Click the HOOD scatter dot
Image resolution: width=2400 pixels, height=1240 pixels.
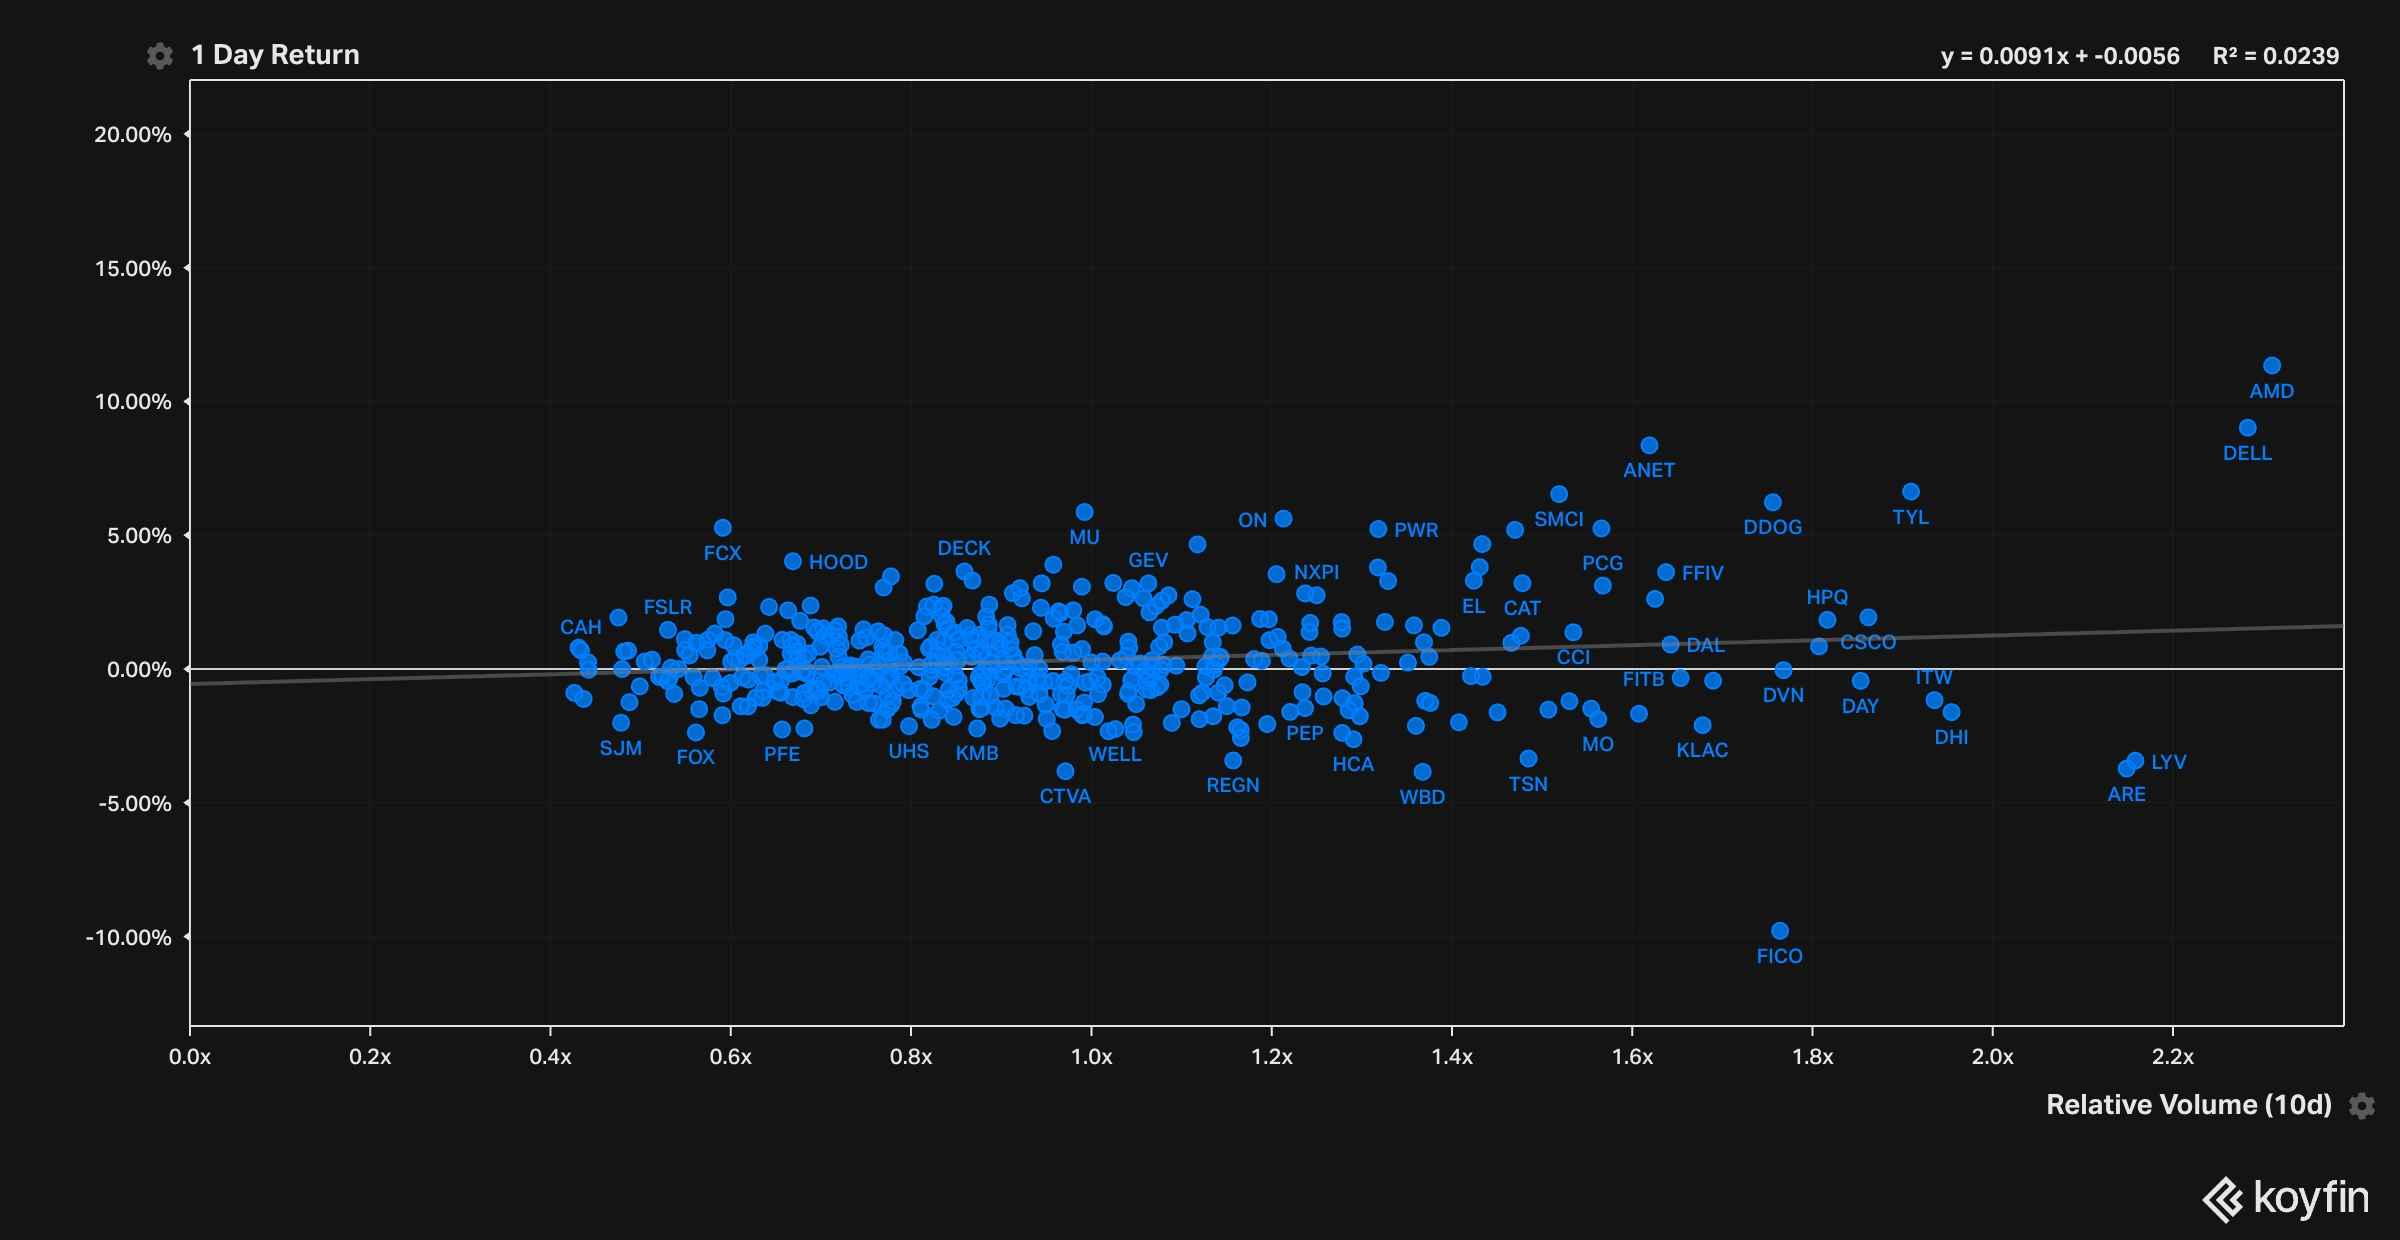[x=793, y=562]
